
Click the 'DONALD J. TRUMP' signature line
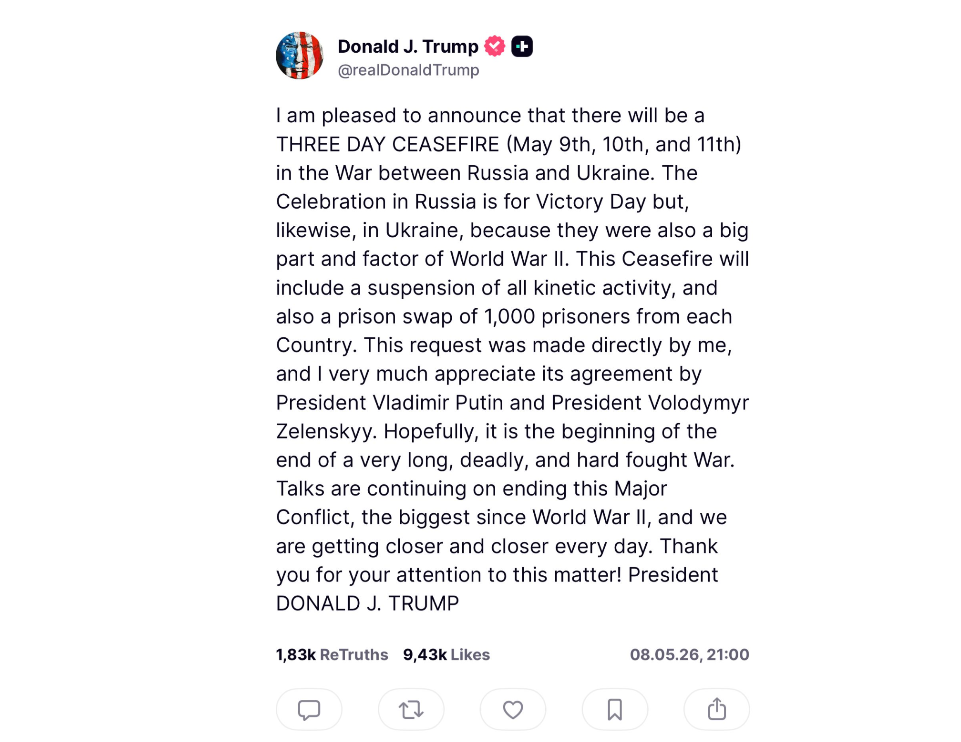click(x=367, y=604)
